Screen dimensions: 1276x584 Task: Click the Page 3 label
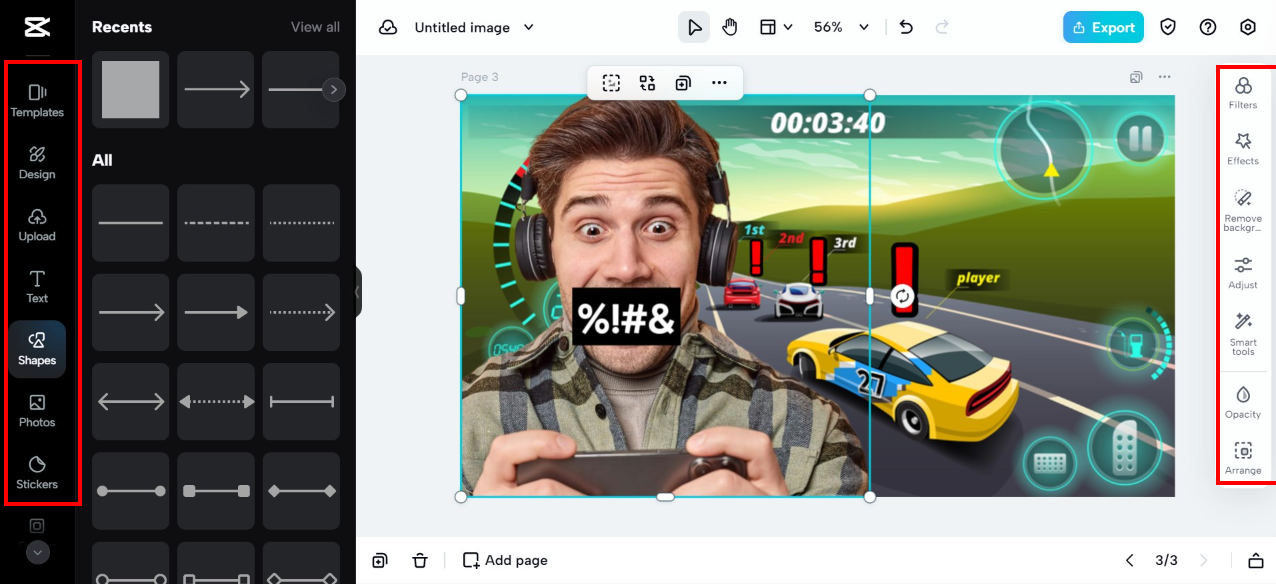pos(479,77)
